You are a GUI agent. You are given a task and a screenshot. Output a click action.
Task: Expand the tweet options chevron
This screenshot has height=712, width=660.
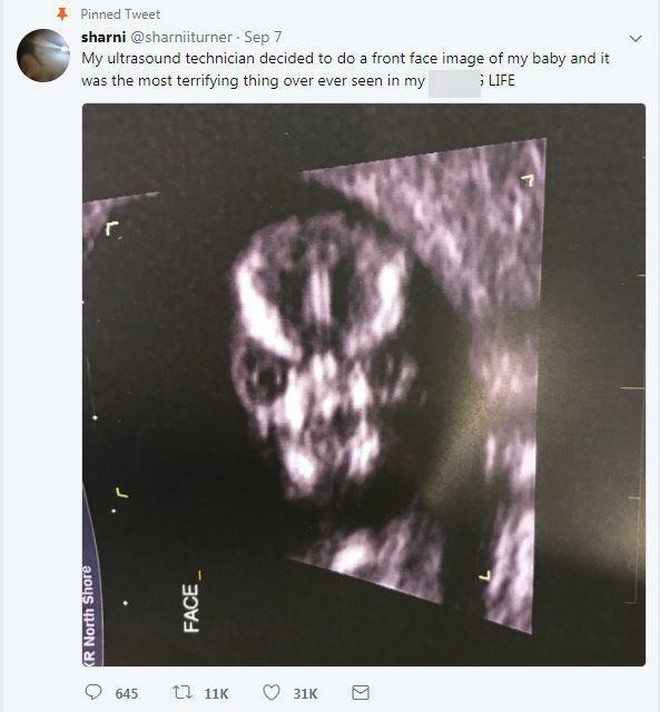point(635,39)
